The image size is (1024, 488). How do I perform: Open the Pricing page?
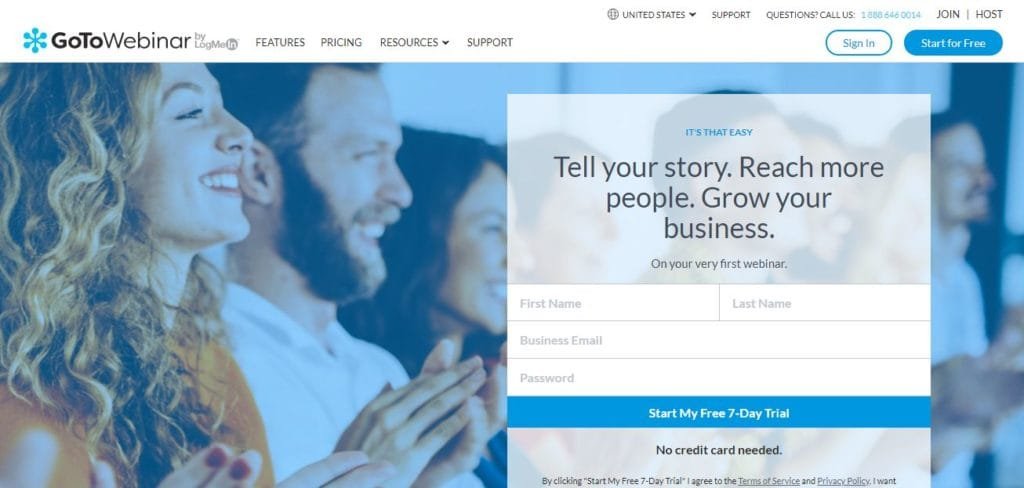tap(341, 42)
